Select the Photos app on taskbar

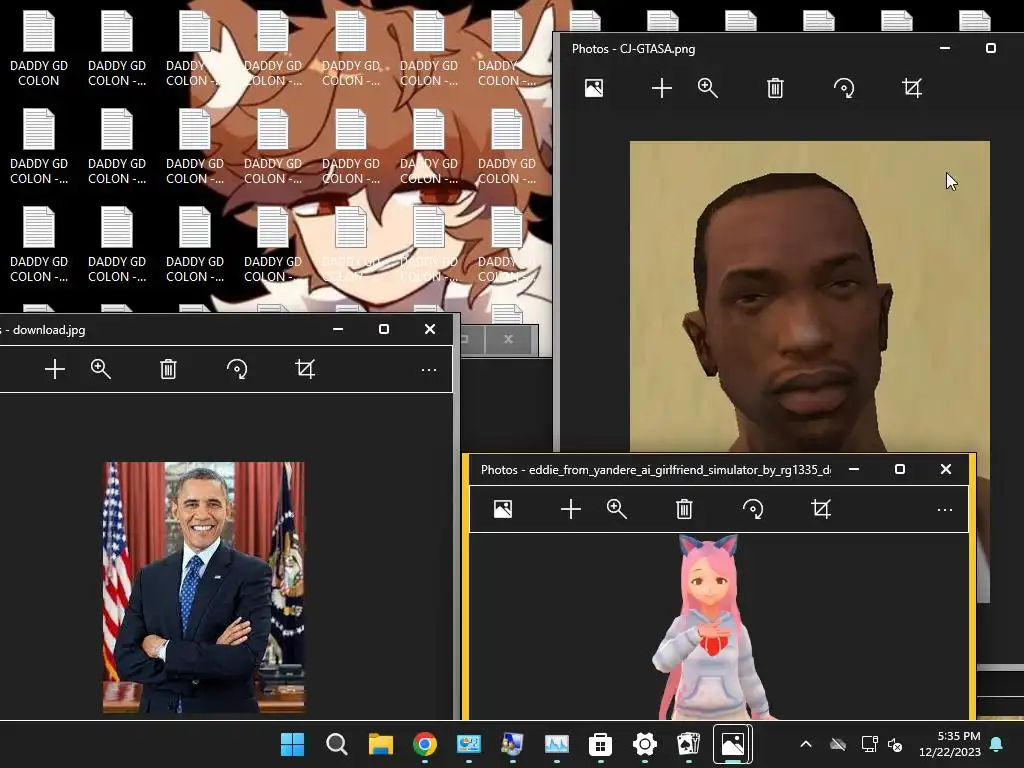[732, 744]
